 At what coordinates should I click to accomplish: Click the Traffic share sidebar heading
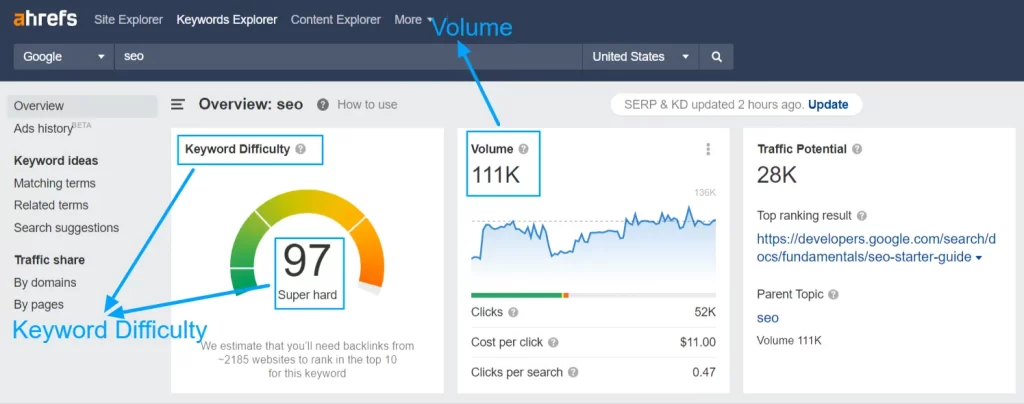(x=50, y=260)
